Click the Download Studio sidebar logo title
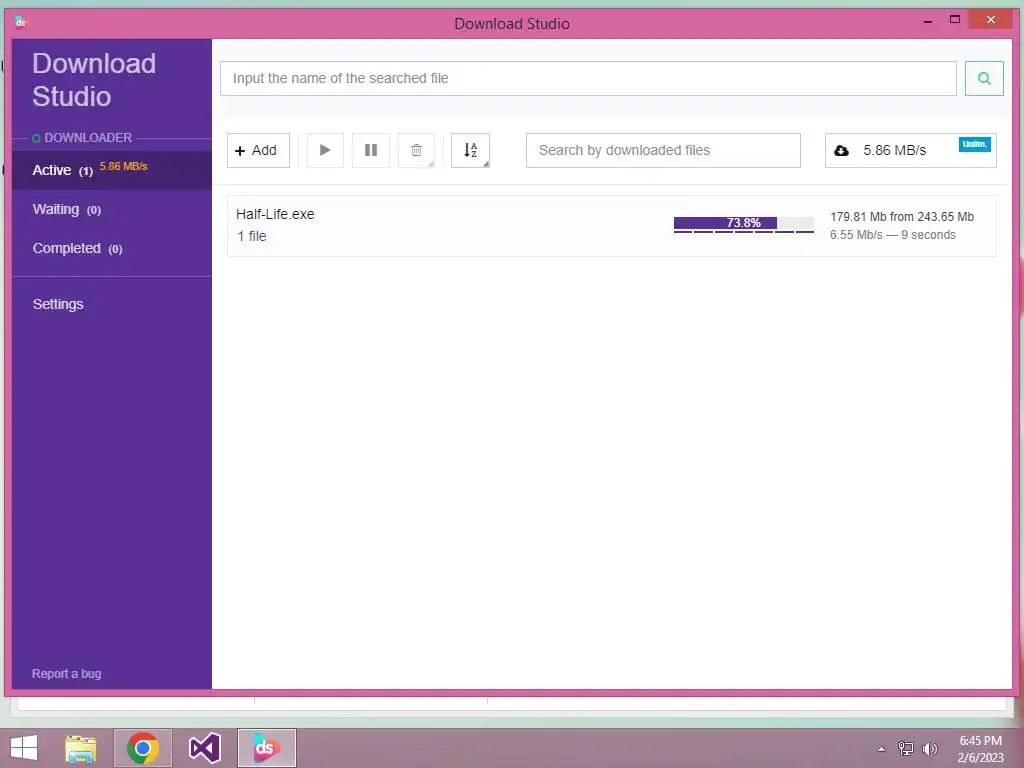Screen dimensions: 1024x768 tap(94, 80)
